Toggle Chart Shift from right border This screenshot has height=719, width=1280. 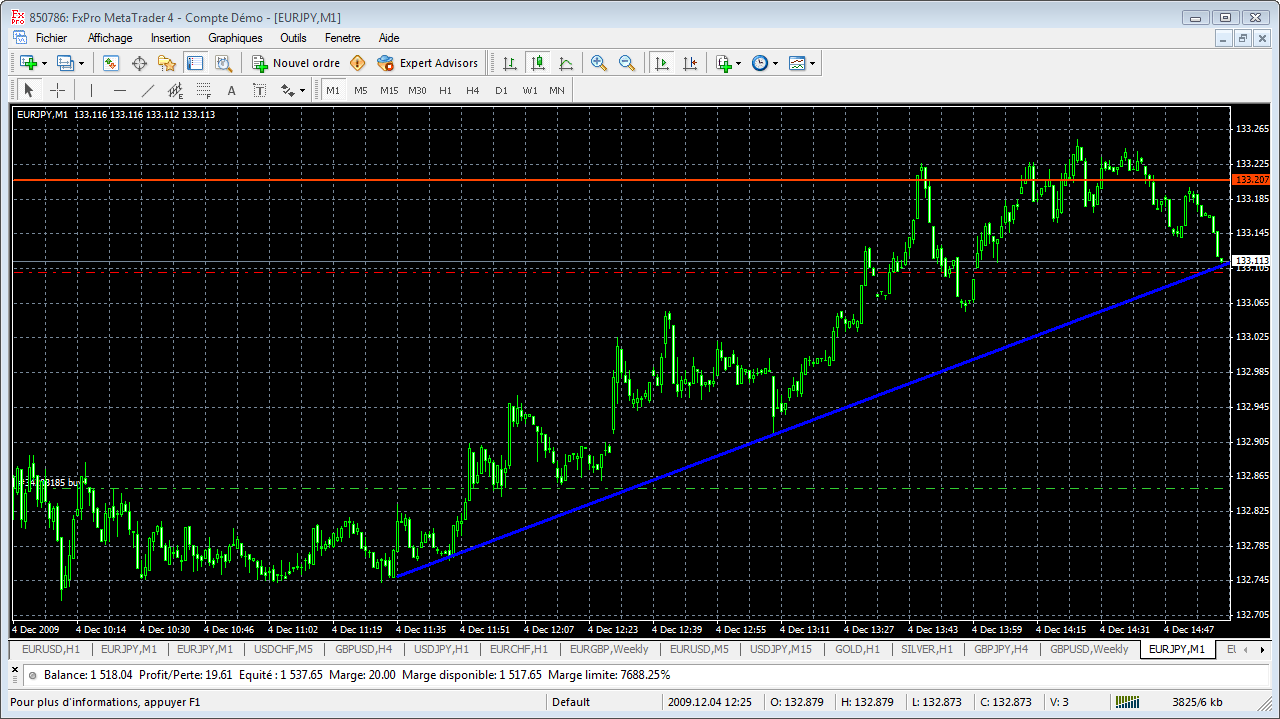click(690, 63)
